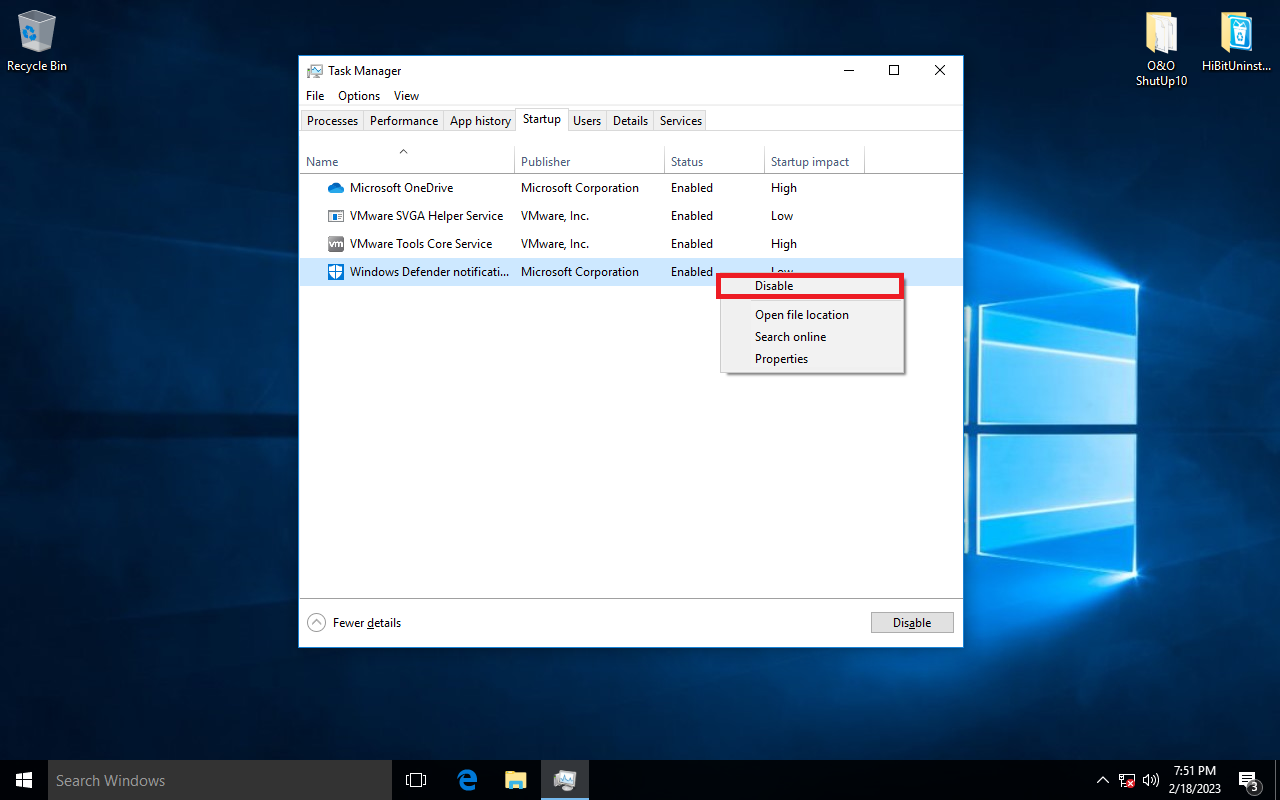
Task: Open the Action Center notifications icon
Action: [1248, 780]
